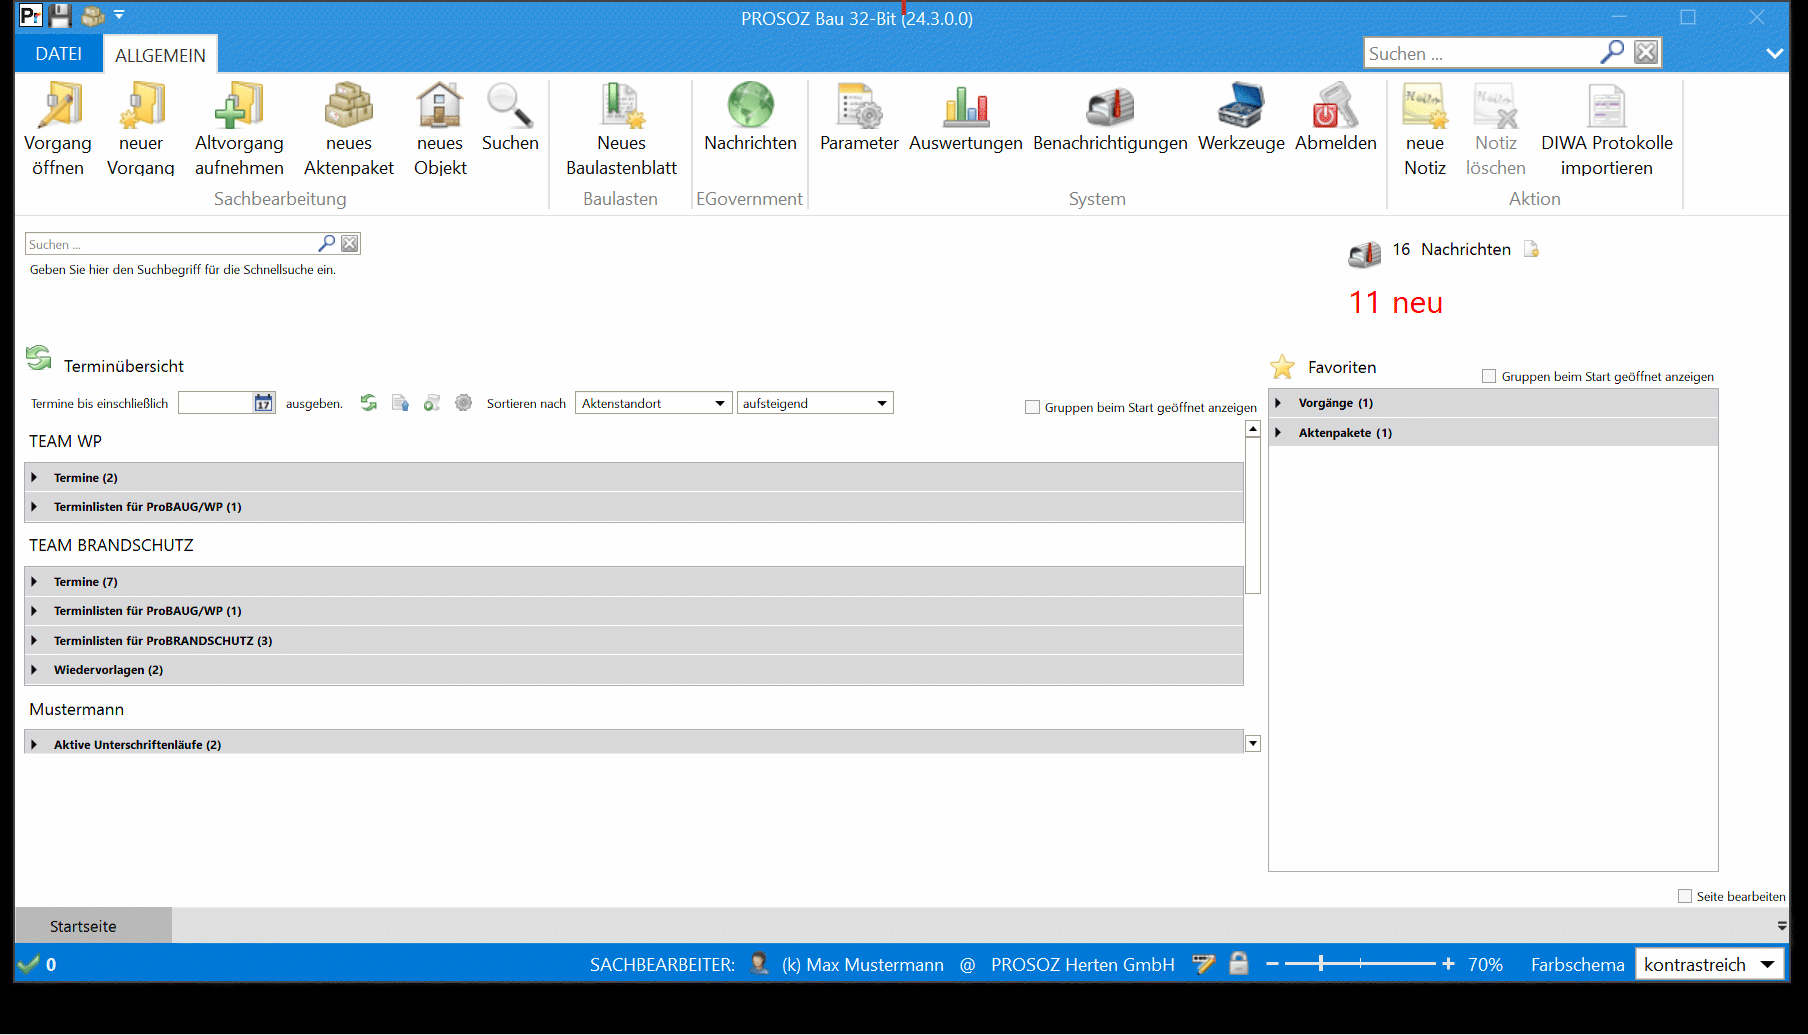1808x1035 pixels.
Task: Clear the ribbon search box
Action: (1646, 52)
